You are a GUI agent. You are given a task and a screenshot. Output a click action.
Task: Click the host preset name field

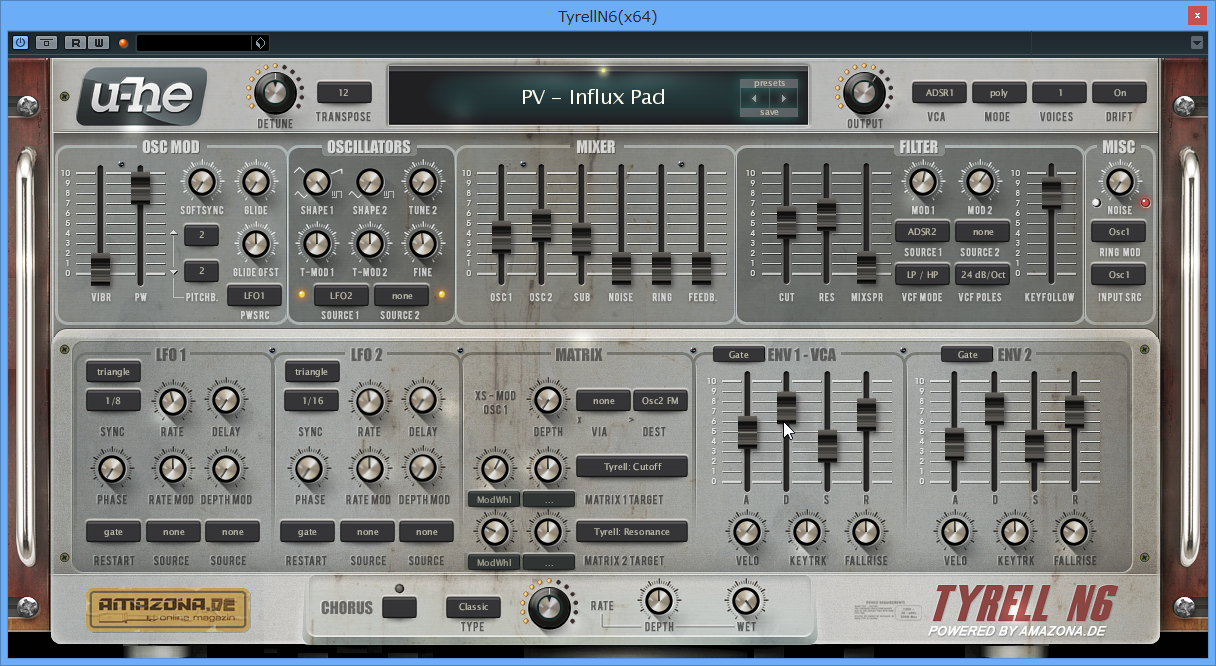point(194,43)
